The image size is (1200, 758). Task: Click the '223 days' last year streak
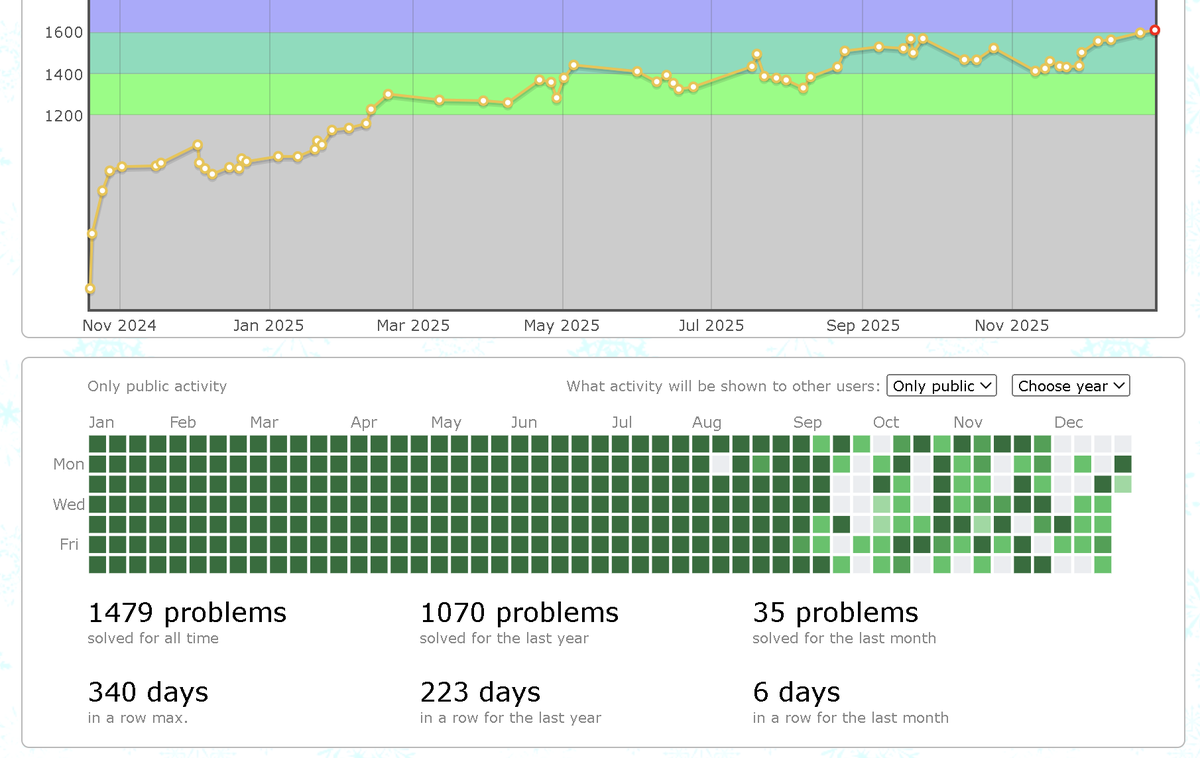[480, 692]
